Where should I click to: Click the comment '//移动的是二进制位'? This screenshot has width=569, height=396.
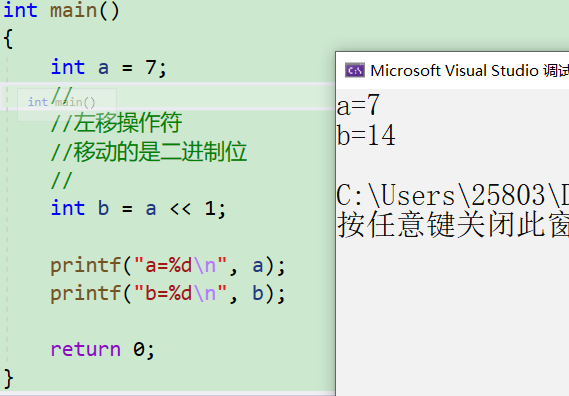click(149, 151)
